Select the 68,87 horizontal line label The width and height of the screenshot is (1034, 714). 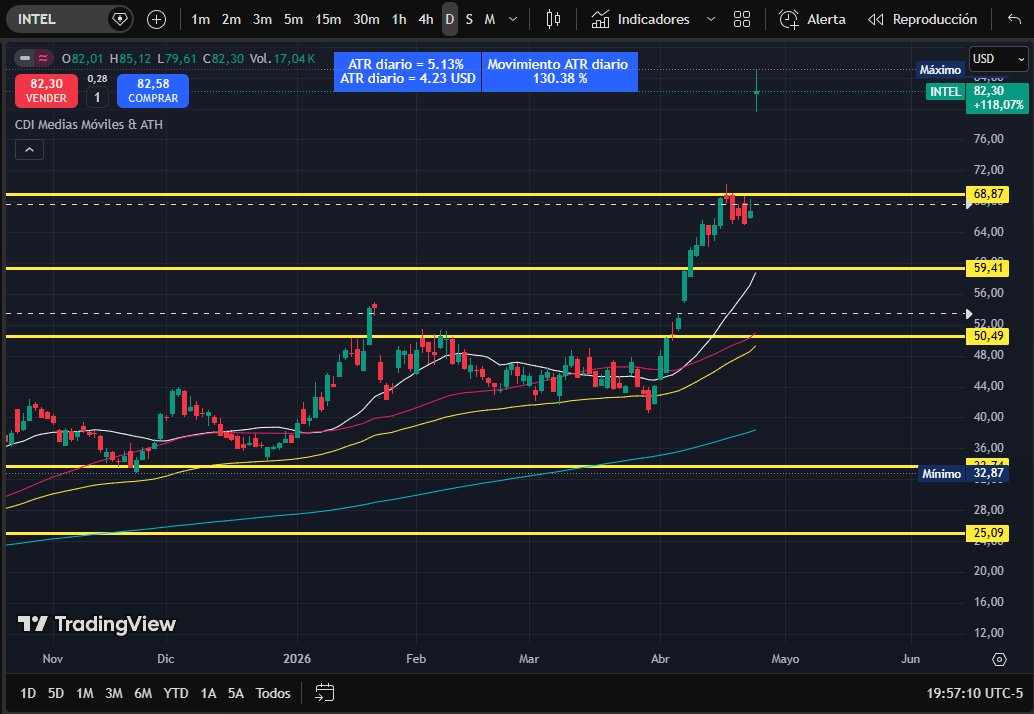pyautogui.click(x=988, y=194)
